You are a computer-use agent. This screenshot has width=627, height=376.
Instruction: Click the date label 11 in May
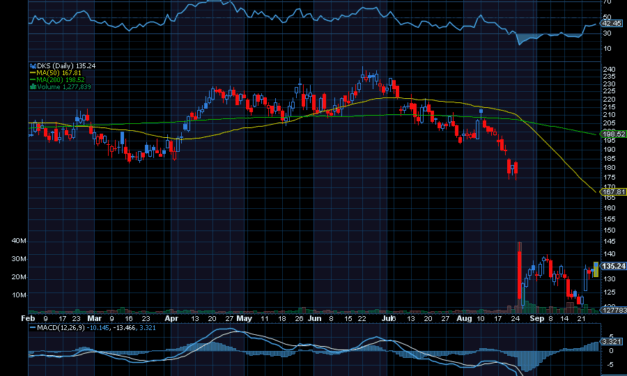click(264, 318)
